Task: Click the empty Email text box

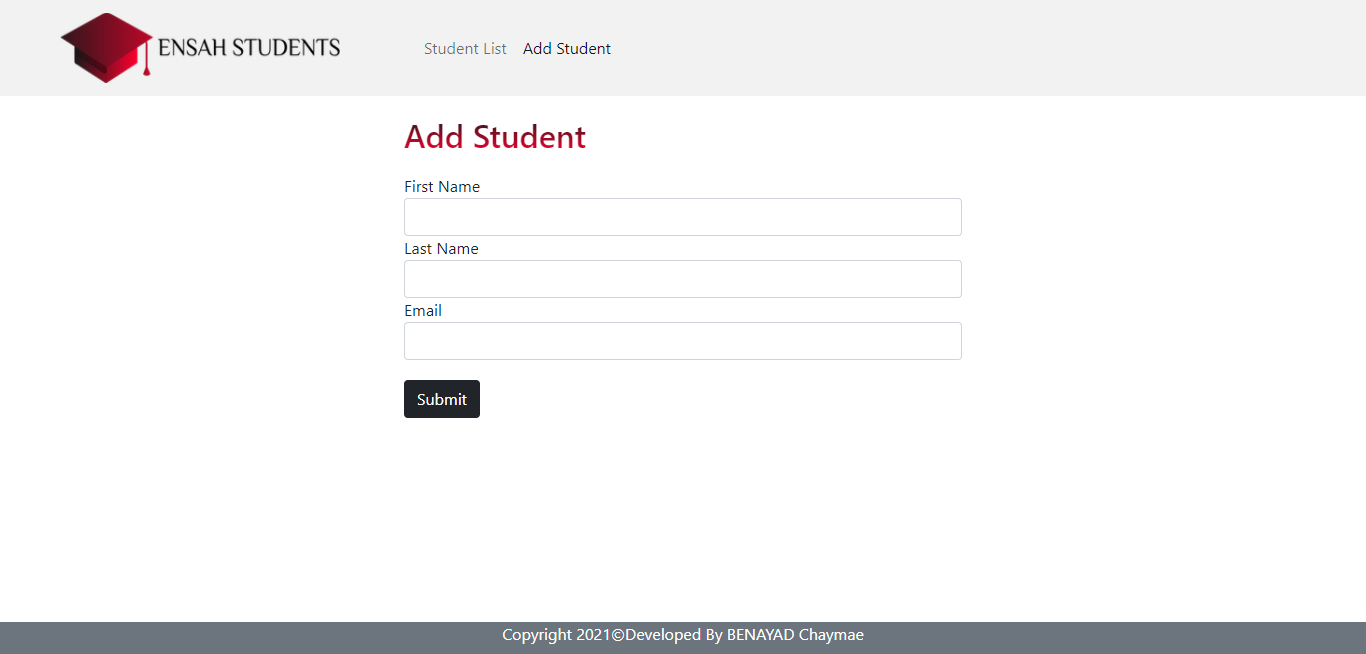Action: 682,340
